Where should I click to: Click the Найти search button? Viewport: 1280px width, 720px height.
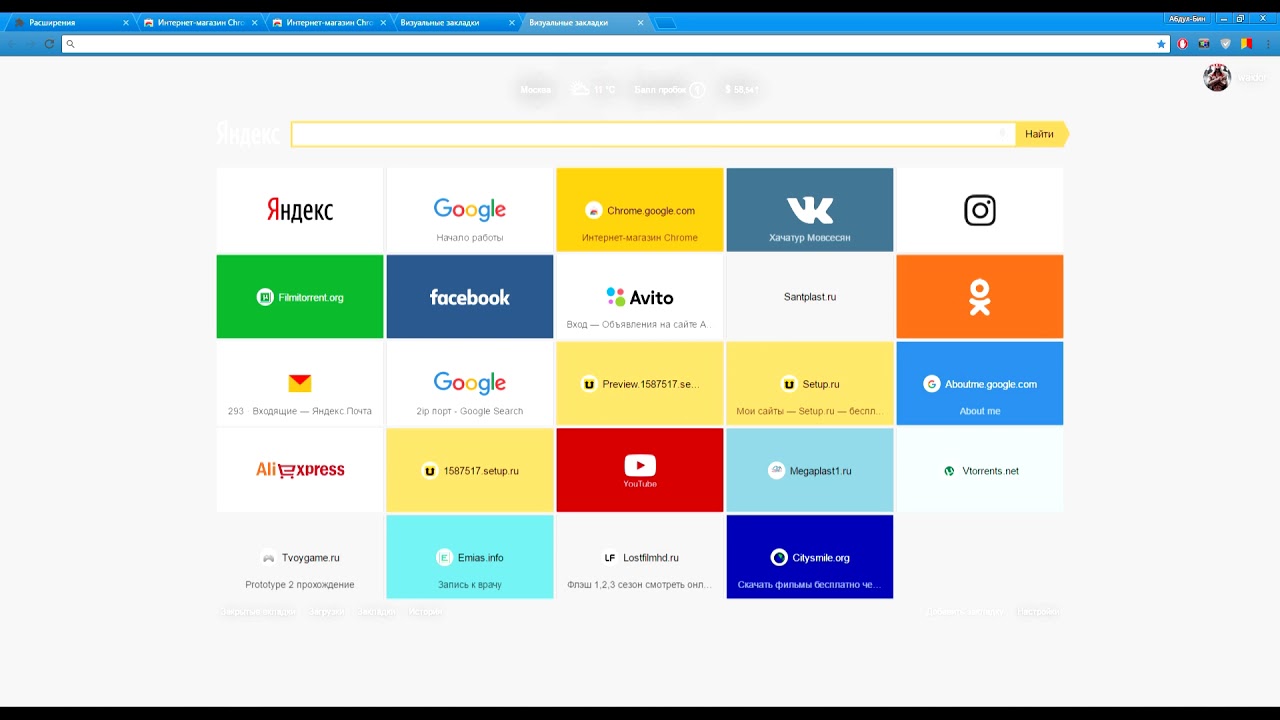[x=1041, y=134]
